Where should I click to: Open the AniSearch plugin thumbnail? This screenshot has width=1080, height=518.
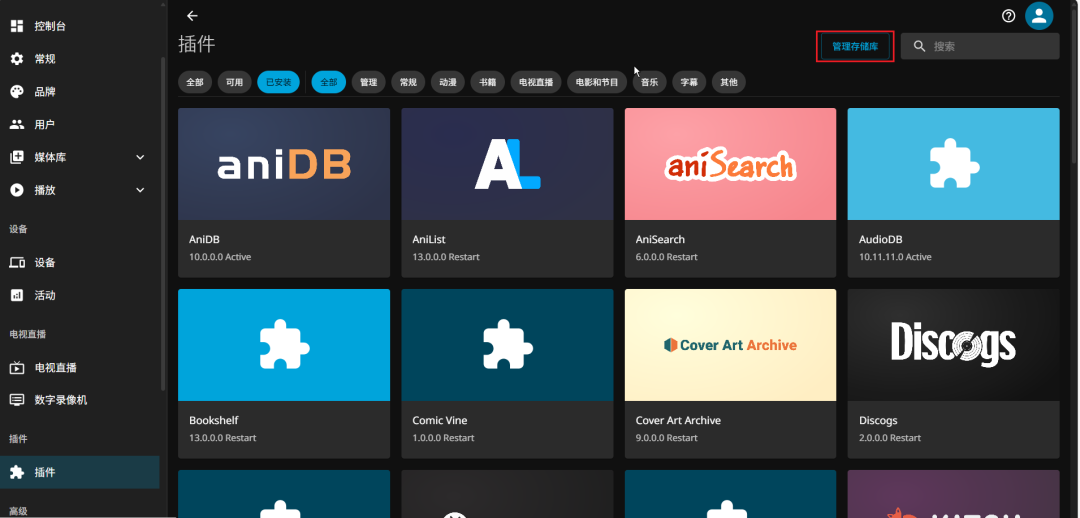click(730, 164)
